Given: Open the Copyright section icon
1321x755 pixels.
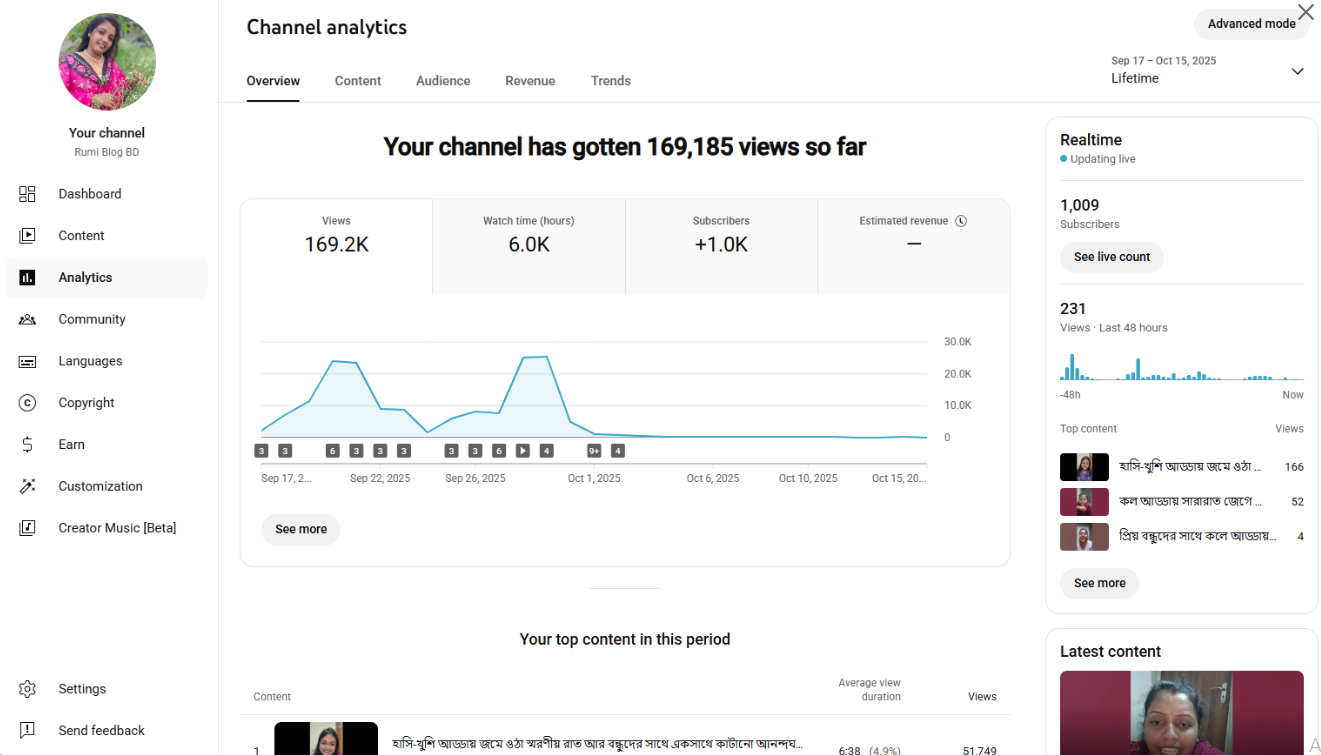Looking at the screenshot, I should [x=27, y=402].
